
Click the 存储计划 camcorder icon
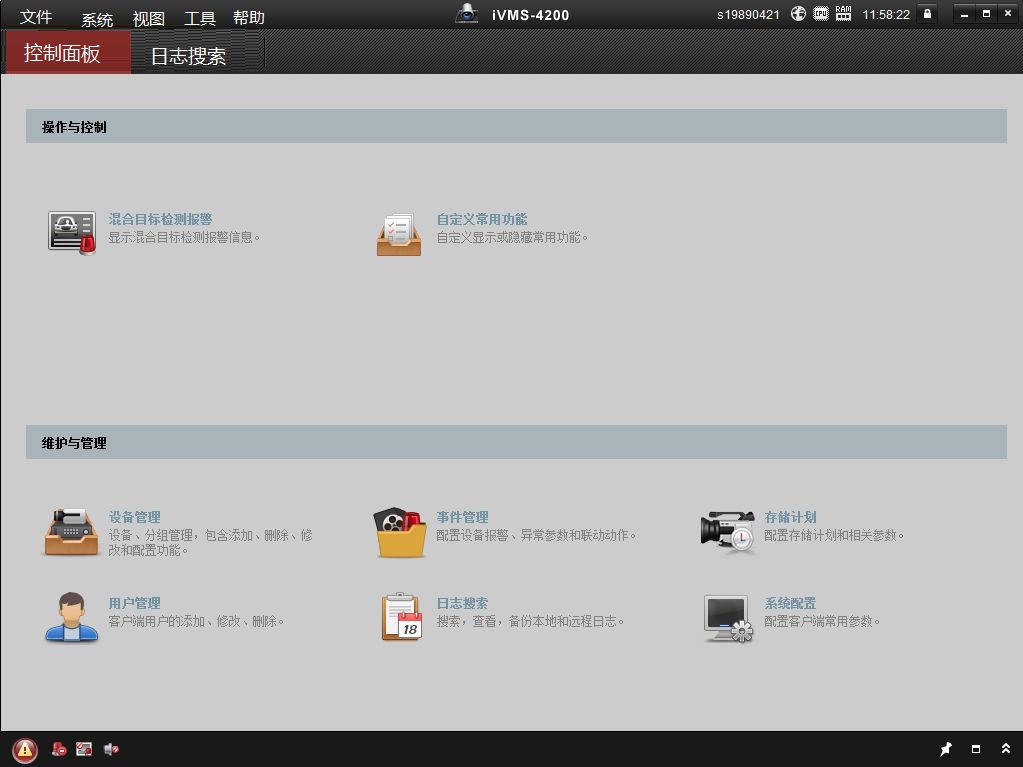(x=727, y=531)
